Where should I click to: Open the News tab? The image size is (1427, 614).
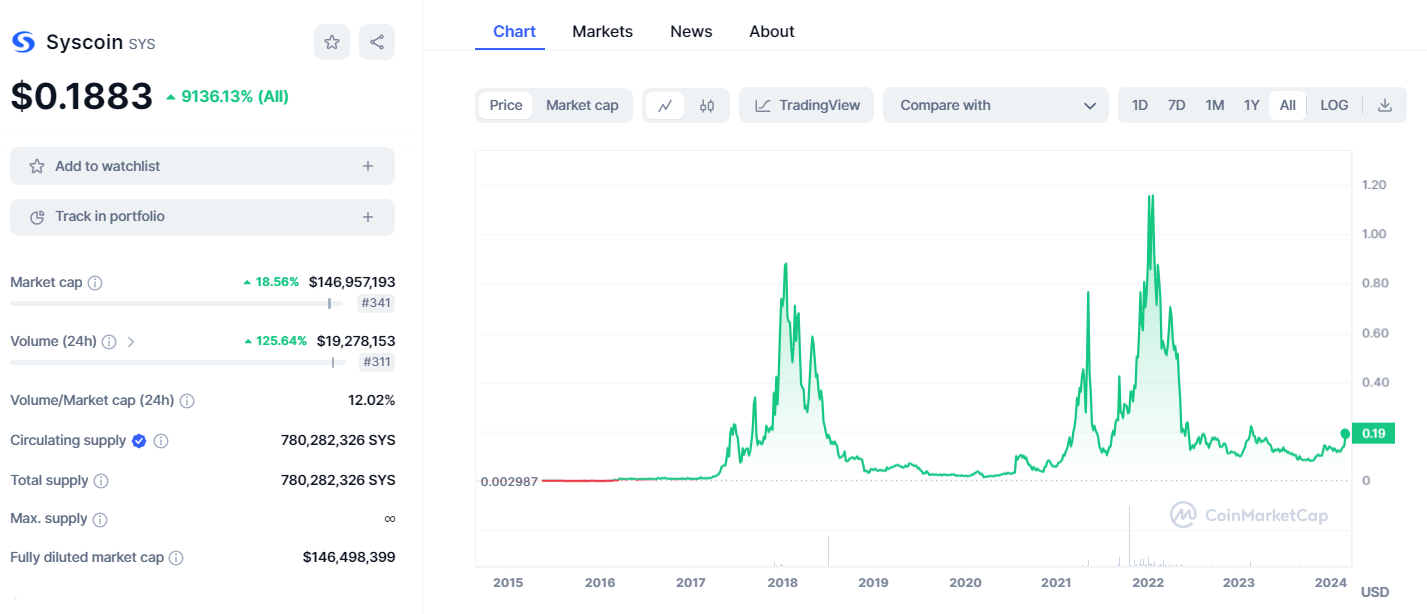pos(691,31)
